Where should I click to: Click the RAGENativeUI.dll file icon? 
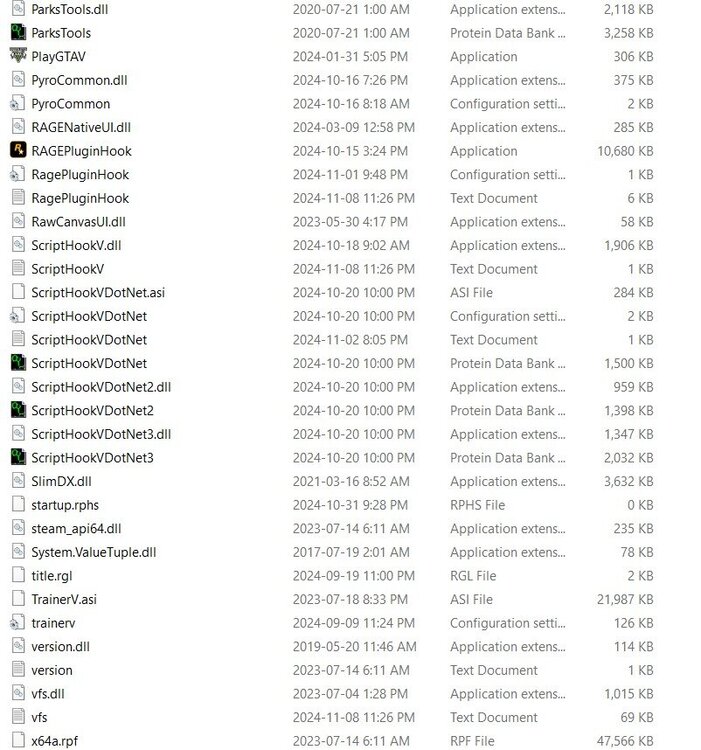click(18, 126)
